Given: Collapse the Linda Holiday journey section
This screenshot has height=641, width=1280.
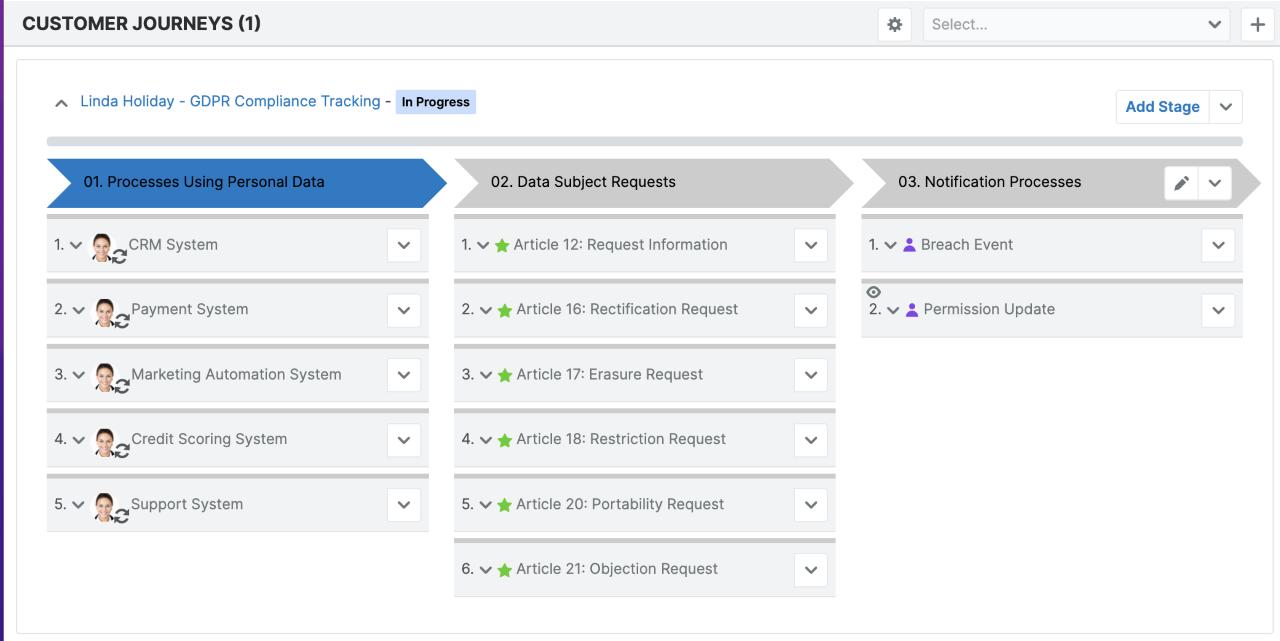Looking at the screenshot, I should point(62,103).
